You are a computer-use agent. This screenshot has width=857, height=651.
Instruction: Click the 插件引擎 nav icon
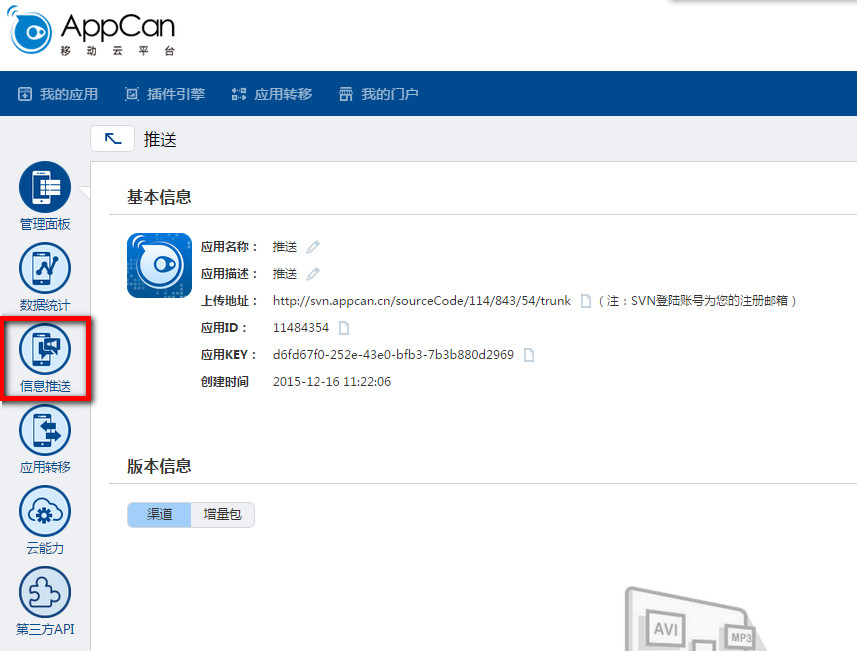click(132, 94)
